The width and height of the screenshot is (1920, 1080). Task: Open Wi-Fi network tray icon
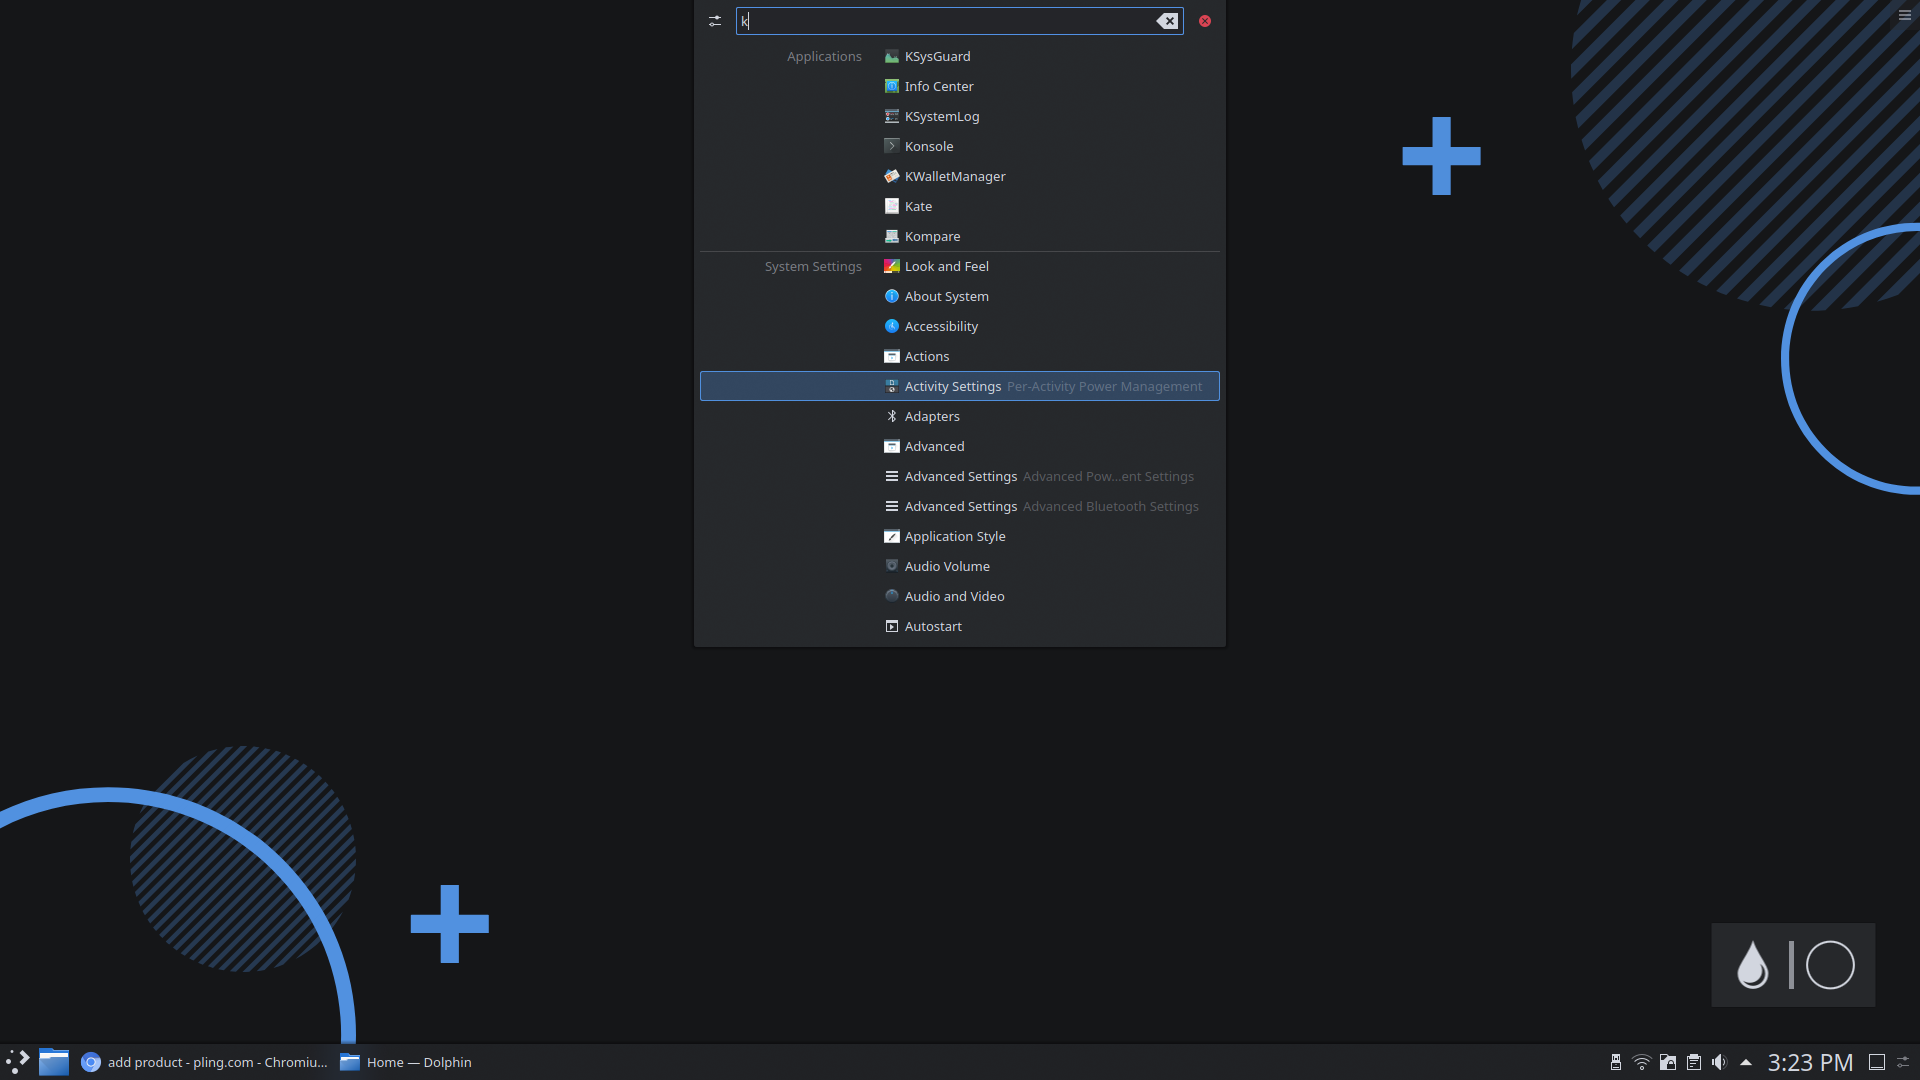1641,1062
